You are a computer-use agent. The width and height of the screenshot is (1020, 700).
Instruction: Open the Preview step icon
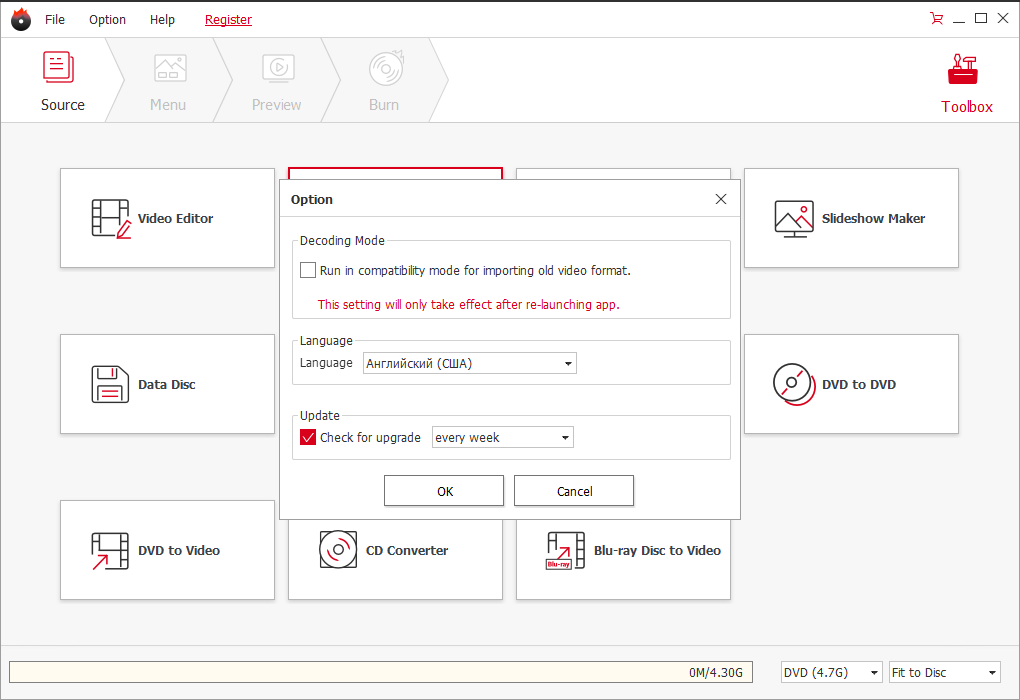coord(277,80)
